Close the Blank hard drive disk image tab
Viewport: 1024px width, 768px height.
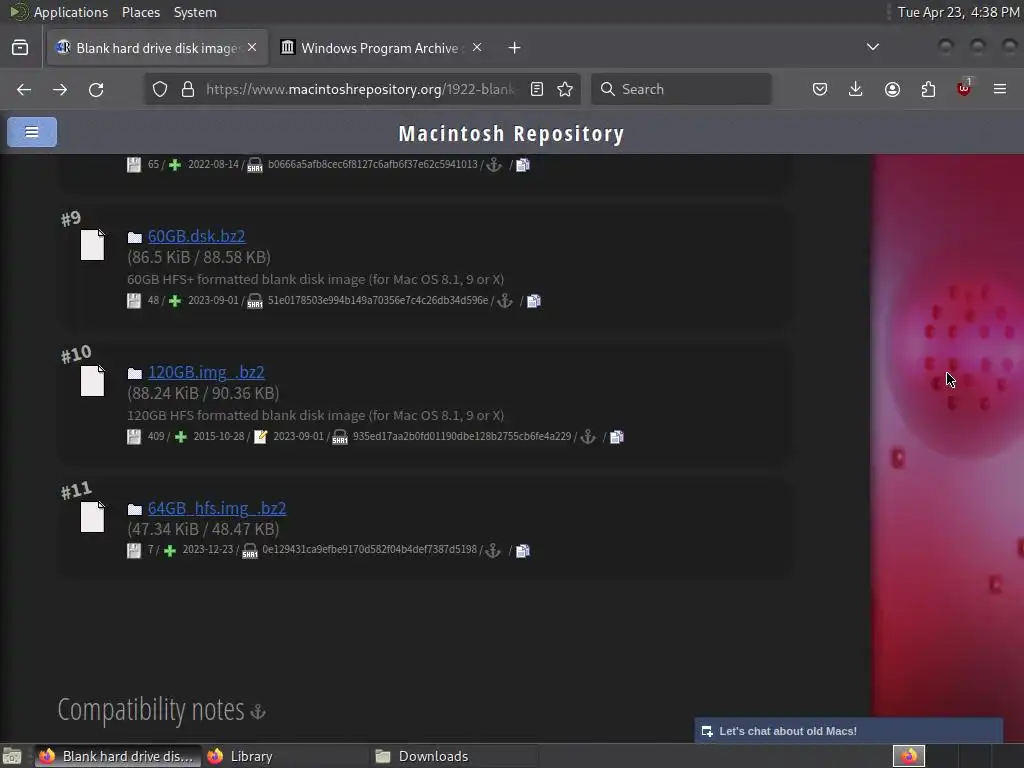pyautogui.click(x=252, y=48)
